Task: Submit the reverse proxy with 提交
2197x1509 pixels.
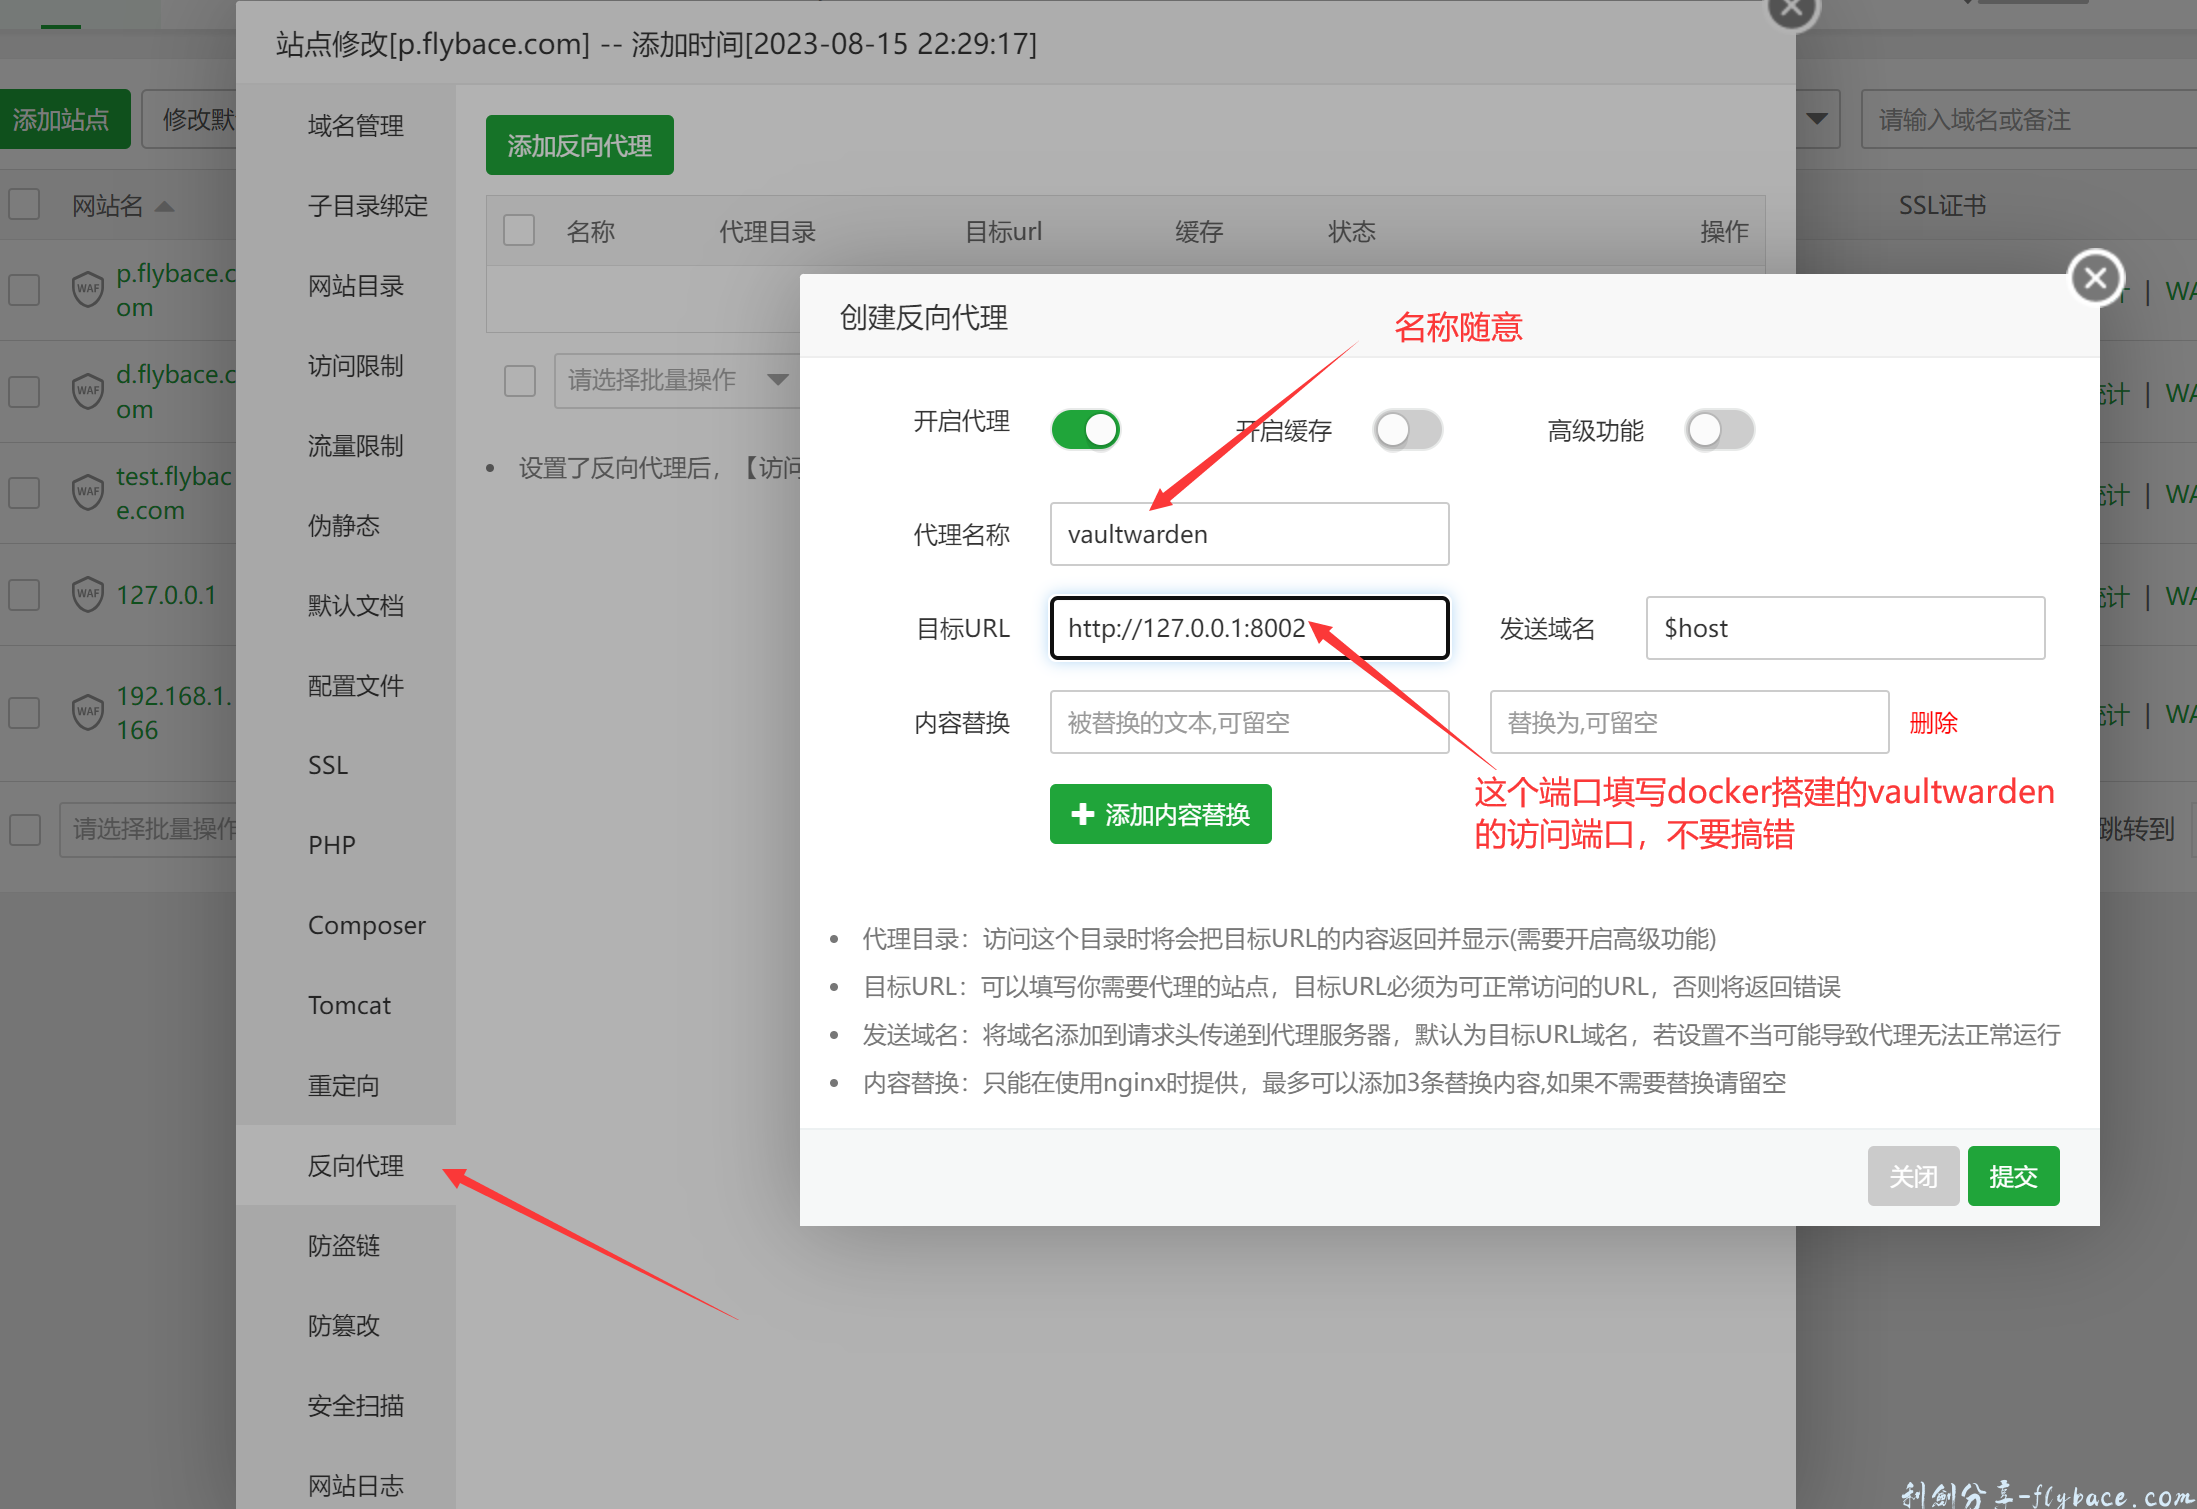Action: pyautogui.click(x=2012, y=1176)
